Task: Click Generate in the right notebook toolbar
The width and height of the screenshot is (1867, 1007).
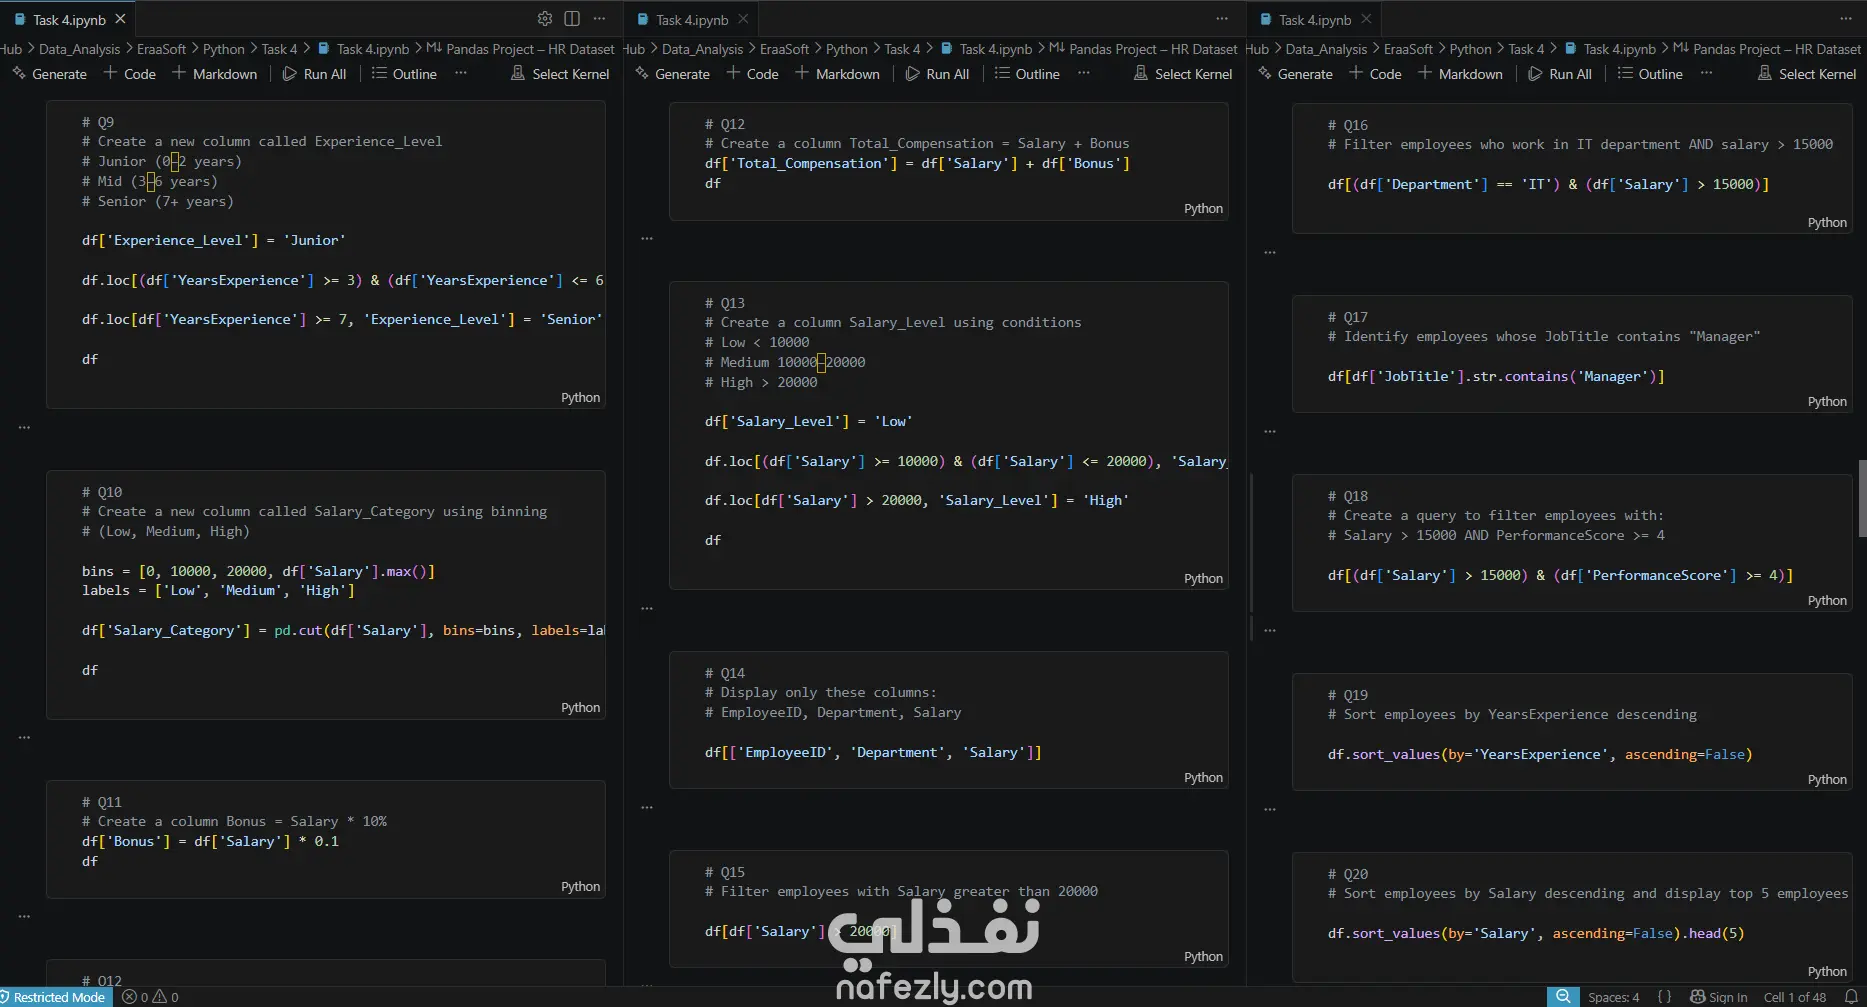Action: pos(1295,74)
